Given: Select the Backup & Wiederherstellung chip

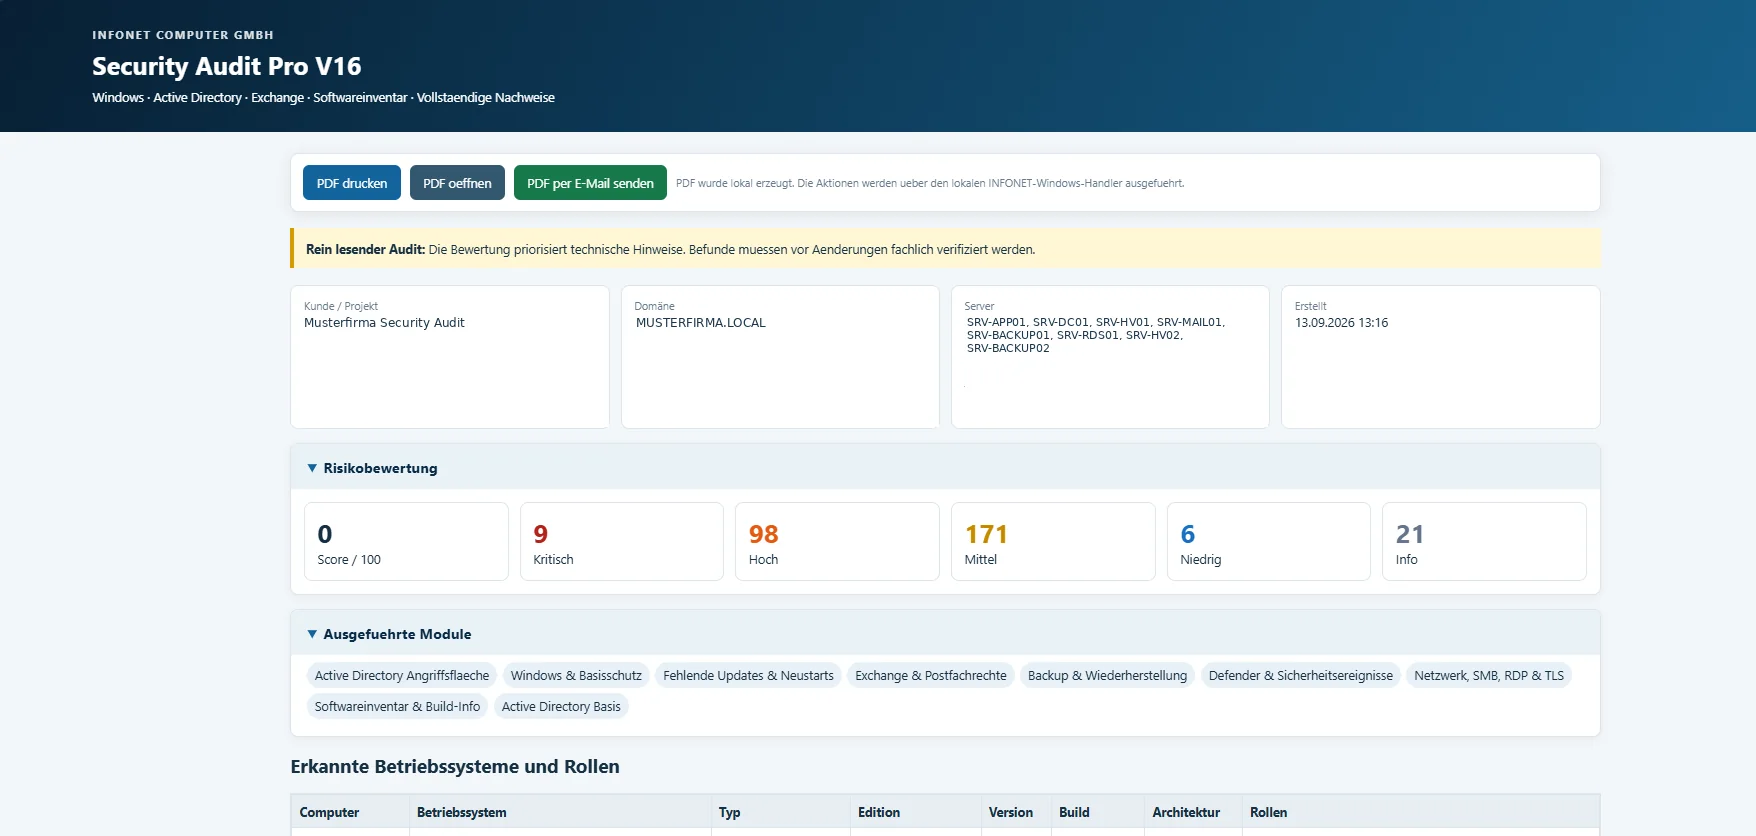Looking at the screenshot, I should 1107,676.
